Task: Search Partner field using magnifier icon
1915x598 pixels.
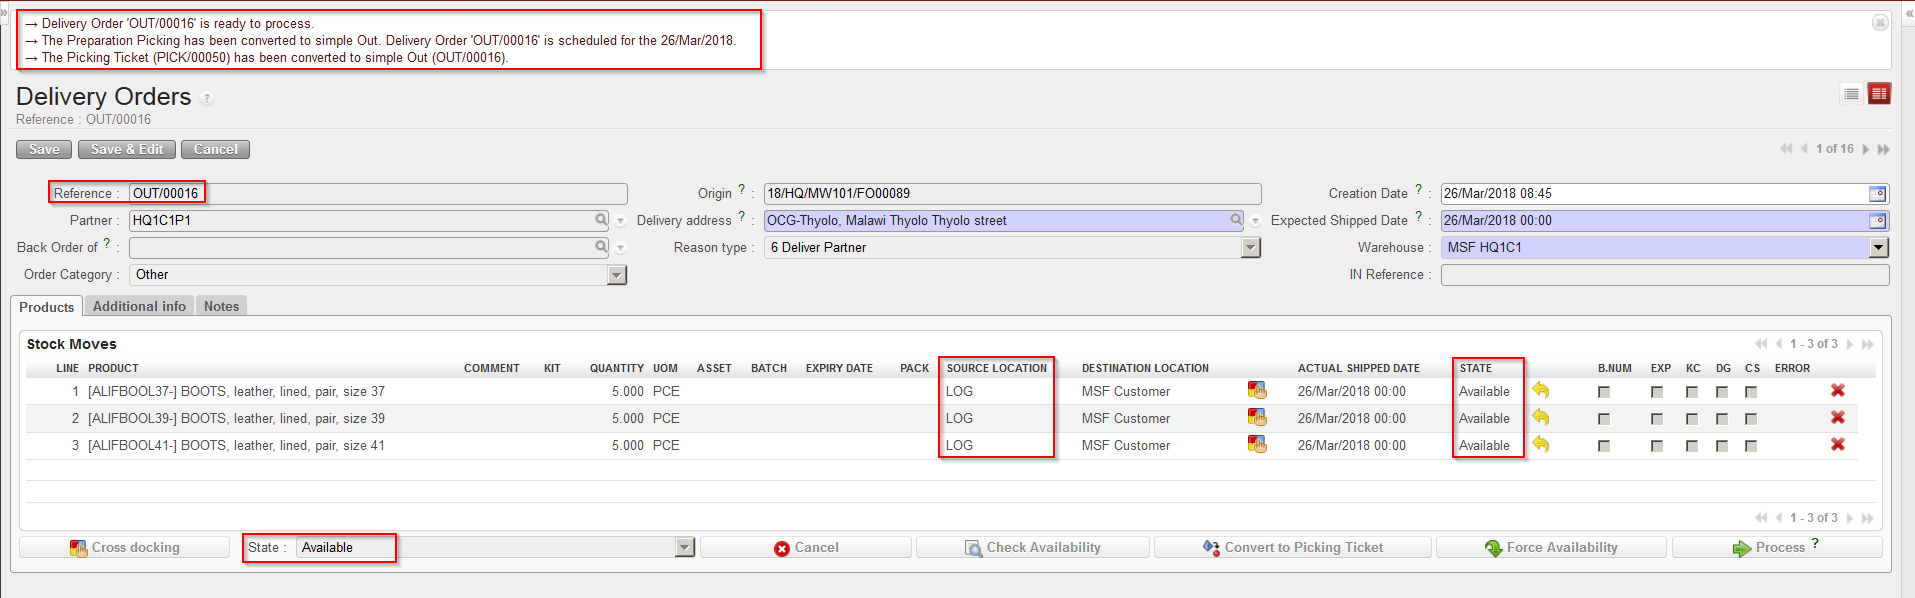Action: 601,220
